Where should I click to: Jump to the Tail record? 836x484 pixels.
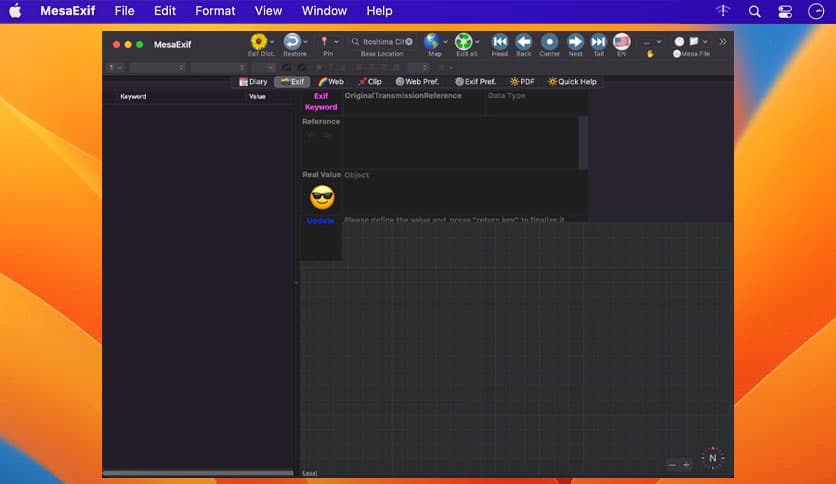[x=599, y=42]
